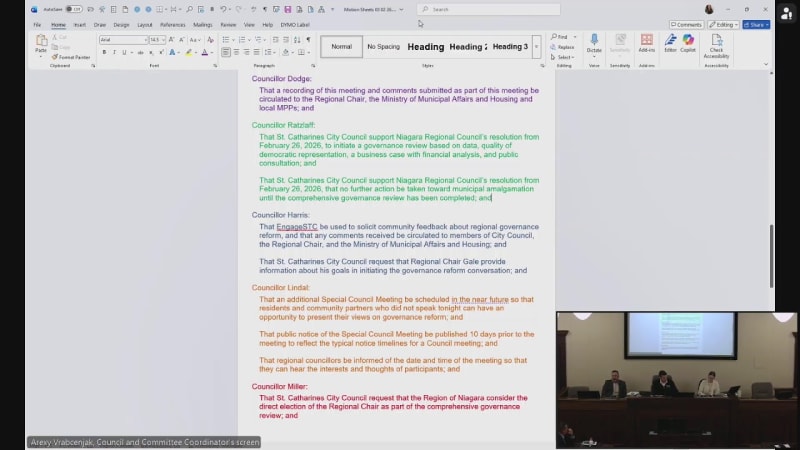The width and height of the screenshot is (800, 450).
Task: Toggle the AutoSave switch
Action: 74,9
